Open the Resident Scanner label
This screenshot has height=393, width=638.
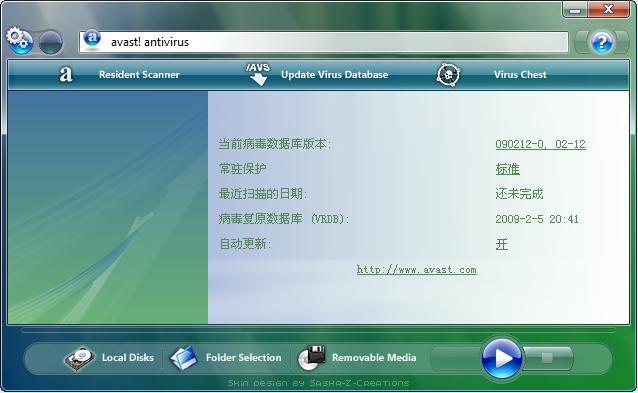139,74
